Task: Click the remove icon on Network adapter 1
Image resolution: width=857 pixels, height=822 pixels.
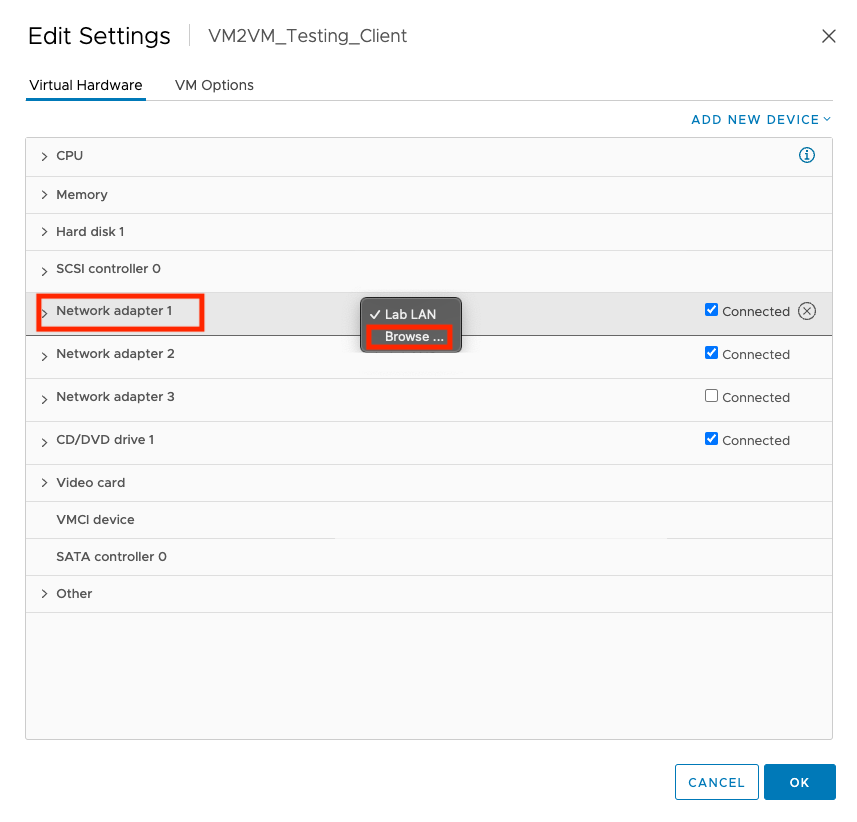Action: pyautogui.click(x=807, y=311)
